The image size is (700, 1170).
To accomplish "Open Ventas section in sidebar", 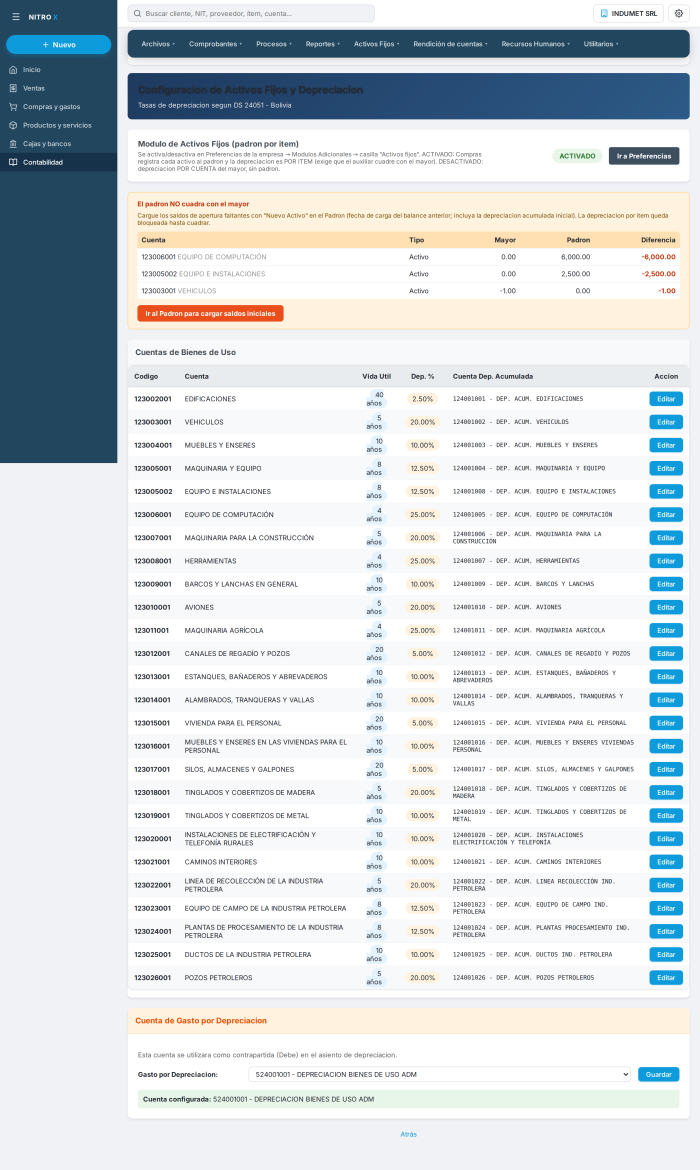I will [x=58, y=88].
